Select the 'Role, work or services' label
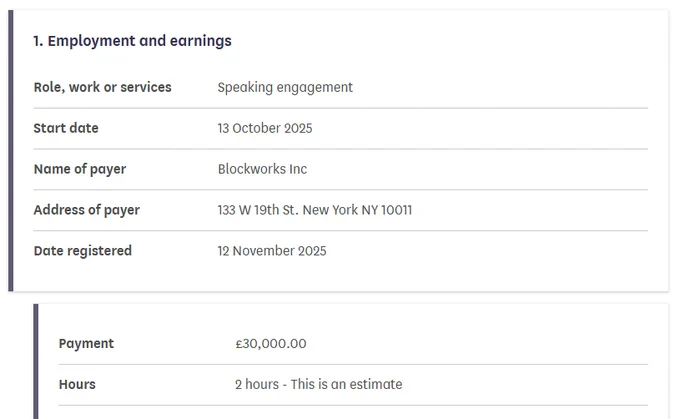 [102, 87]
